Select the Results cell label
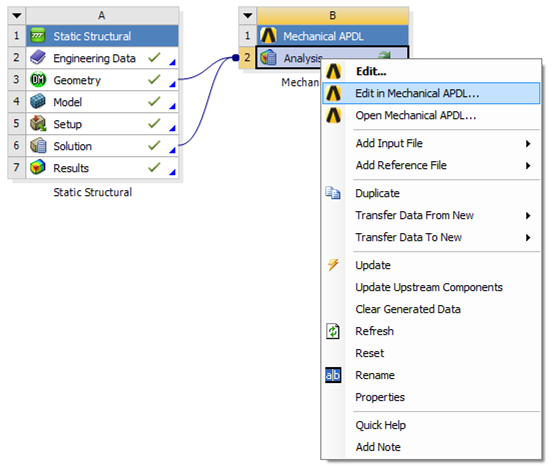This screenshot has height=473, width=556. point(71,168)
